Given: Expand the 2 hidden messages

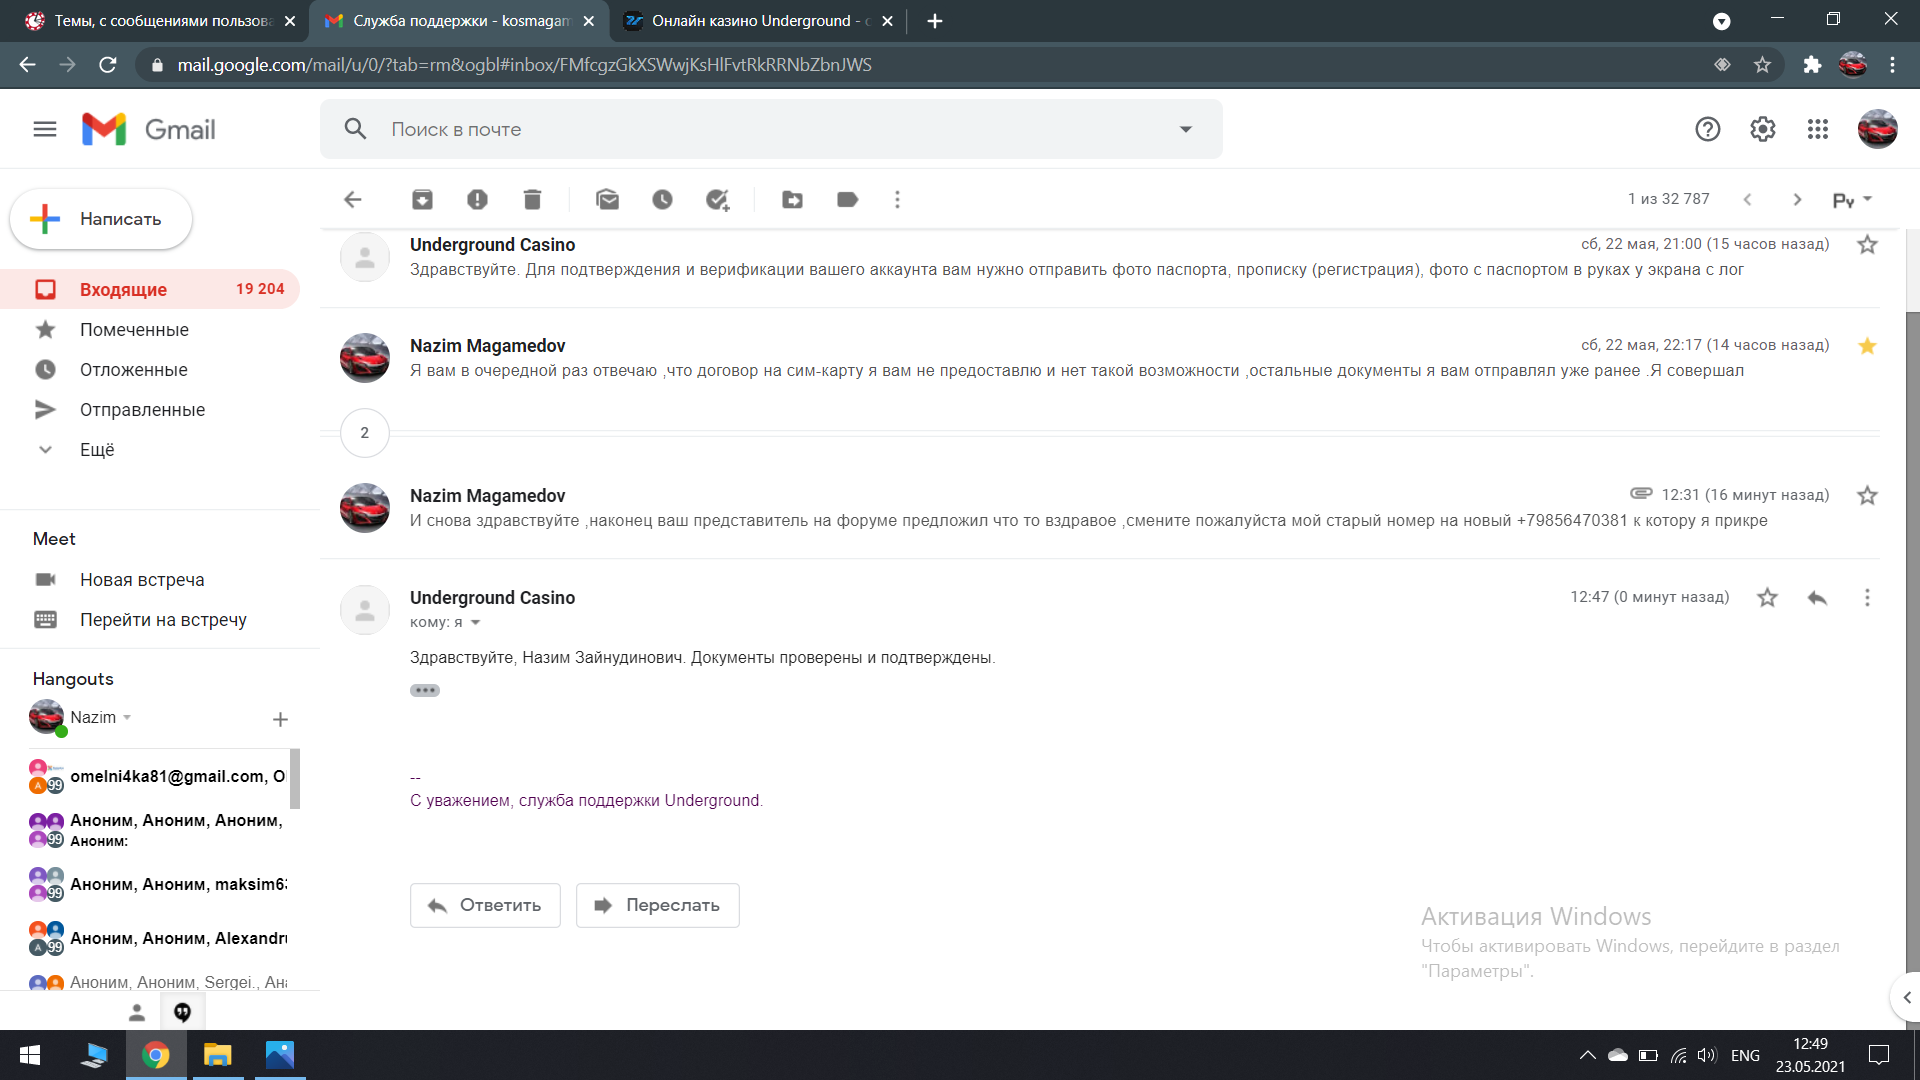Looking at the screenshot, I should click(x=364, y=433).
